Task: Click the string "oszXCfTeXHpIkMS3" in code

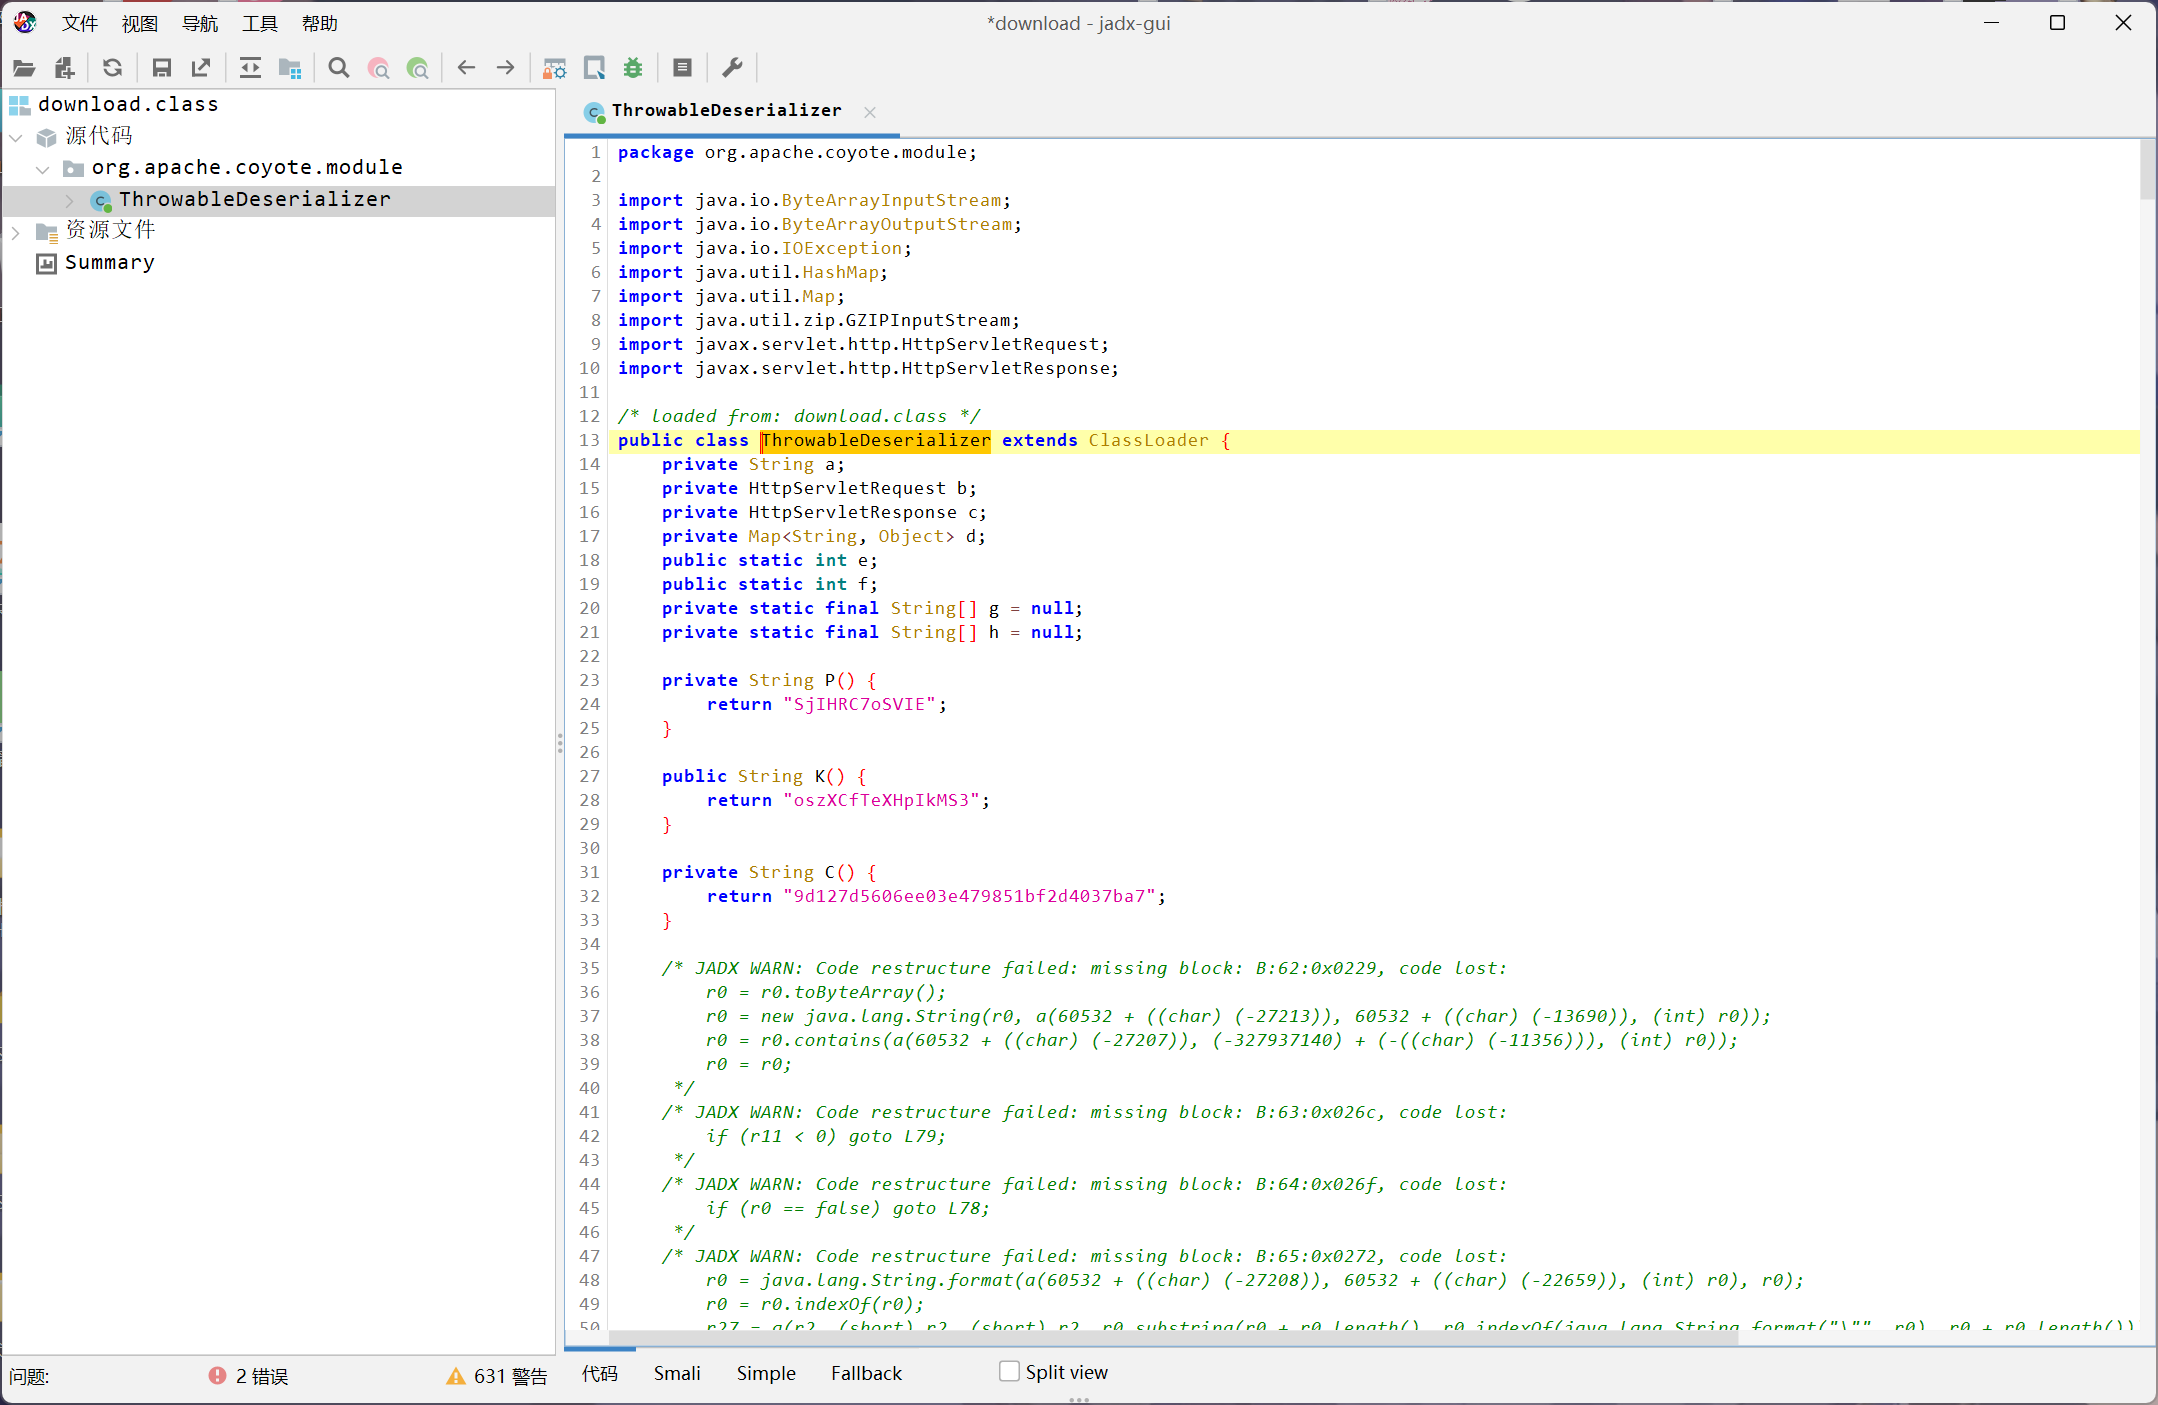Action: [881, 800]
